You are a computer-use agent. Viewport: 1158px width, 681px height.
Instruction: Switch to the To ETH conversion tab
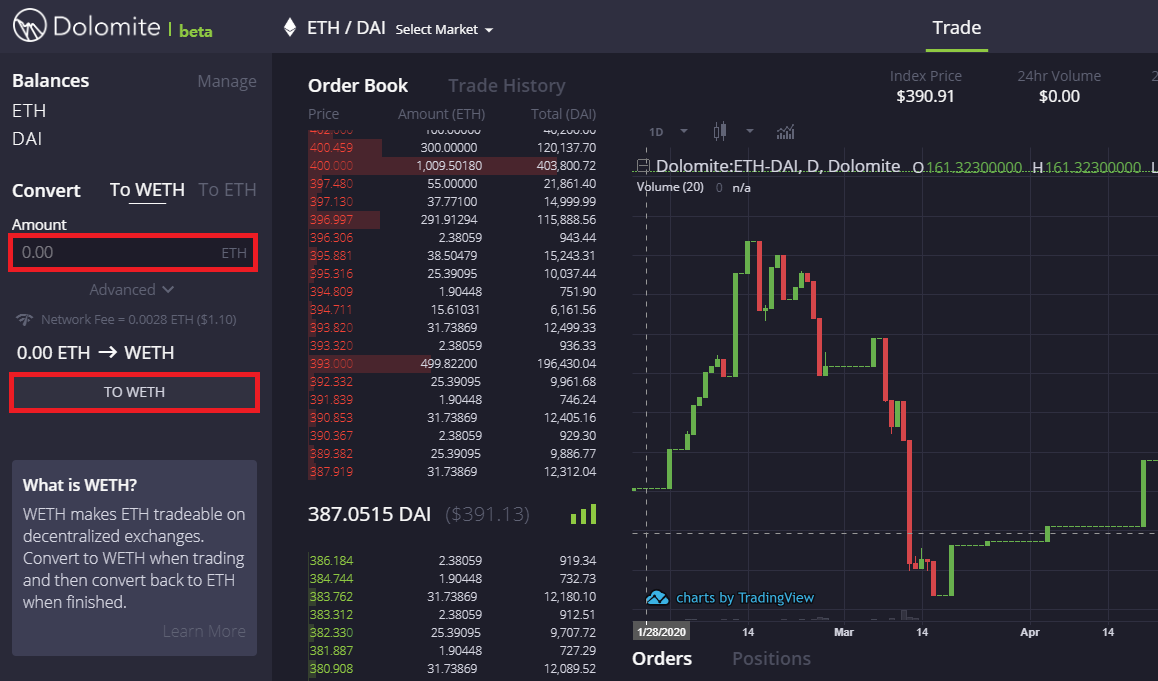point(227,190)
